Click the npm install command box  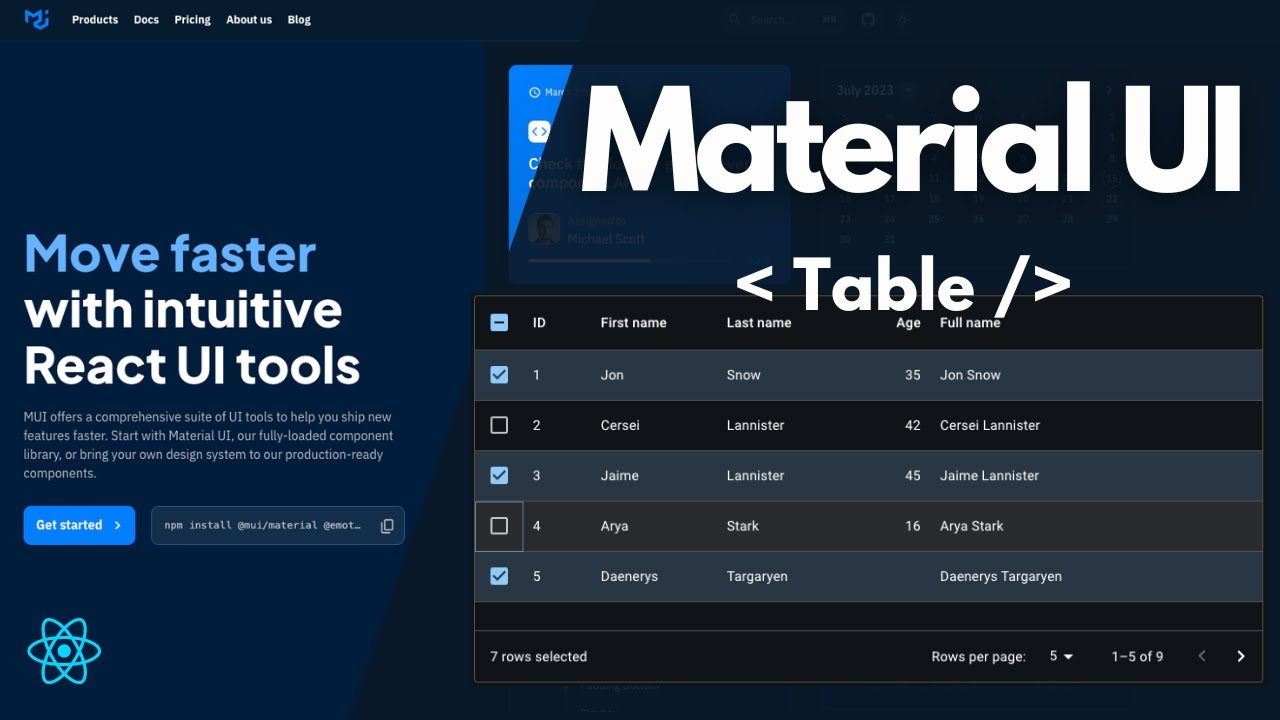click(x=278, y=525)
